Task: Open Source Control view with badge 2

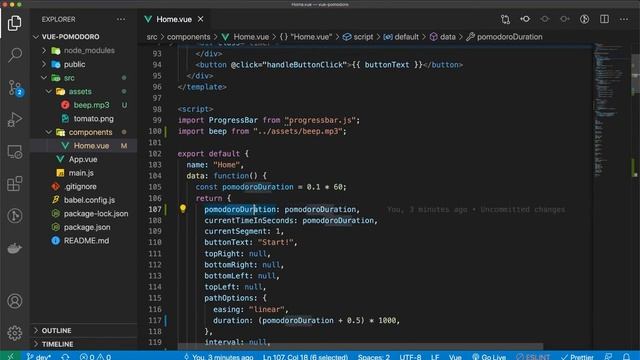Action: (x=15, y=87)
